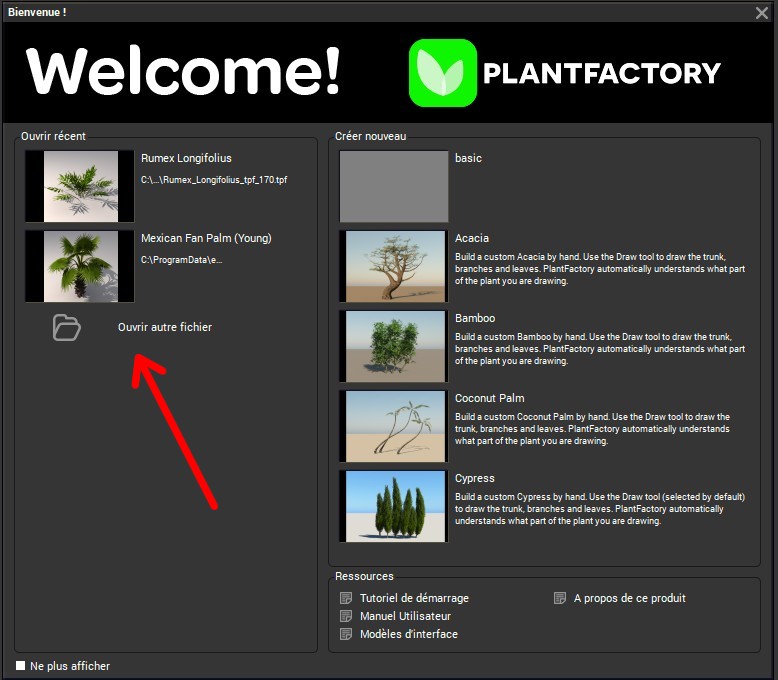Click the A propos de ce produit icon

[560, 598]
